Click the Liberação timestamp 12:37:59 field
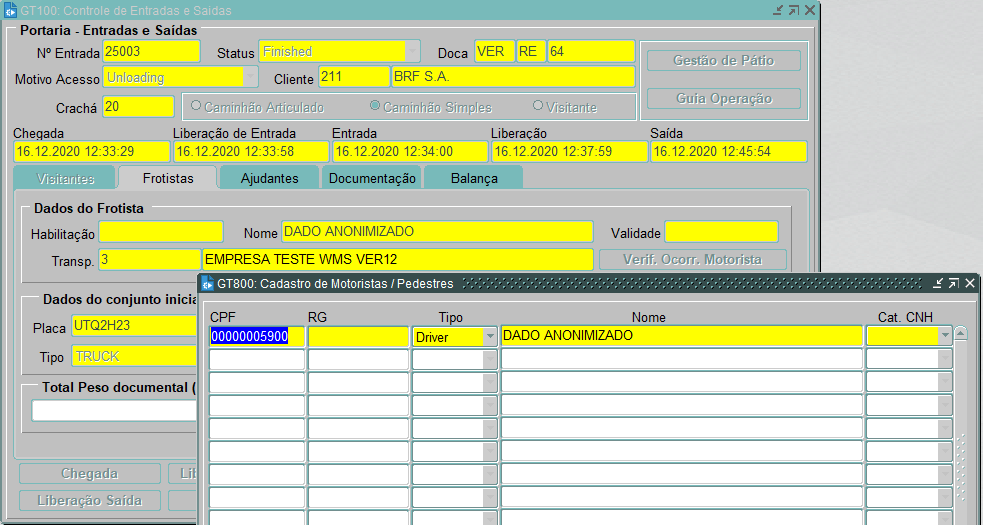The image size is (983, 525). tap(569, 152)
